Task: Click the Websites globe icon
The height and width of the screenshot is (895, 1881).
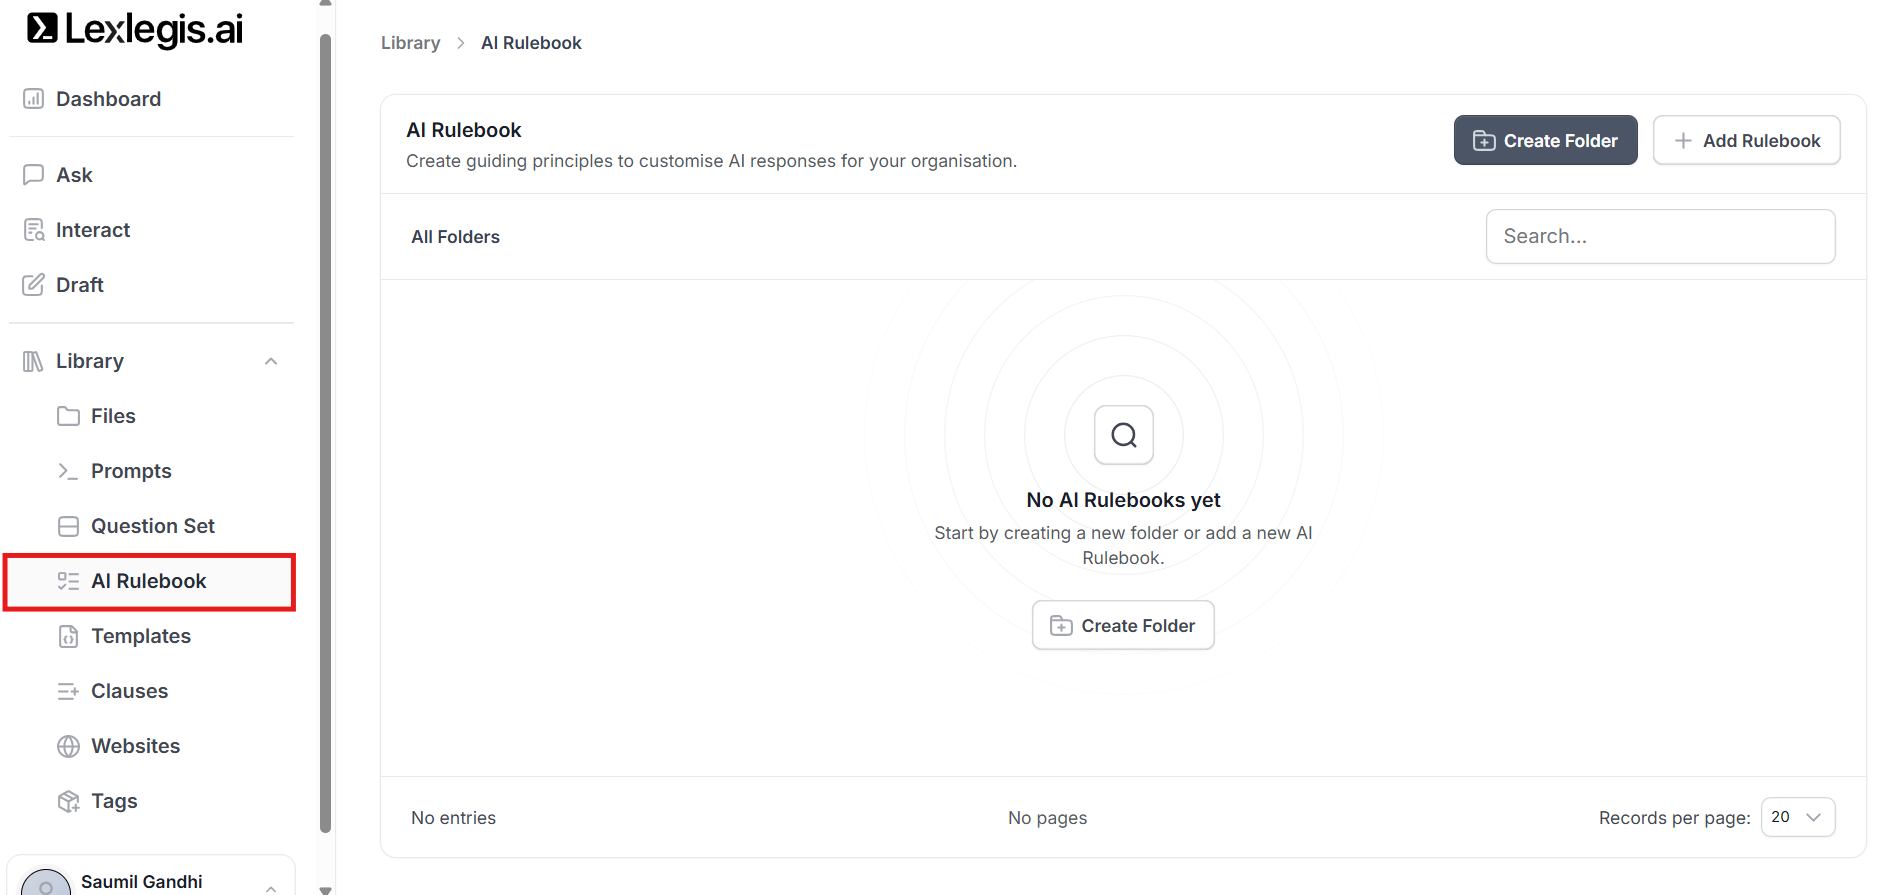Action: (68, 746)
